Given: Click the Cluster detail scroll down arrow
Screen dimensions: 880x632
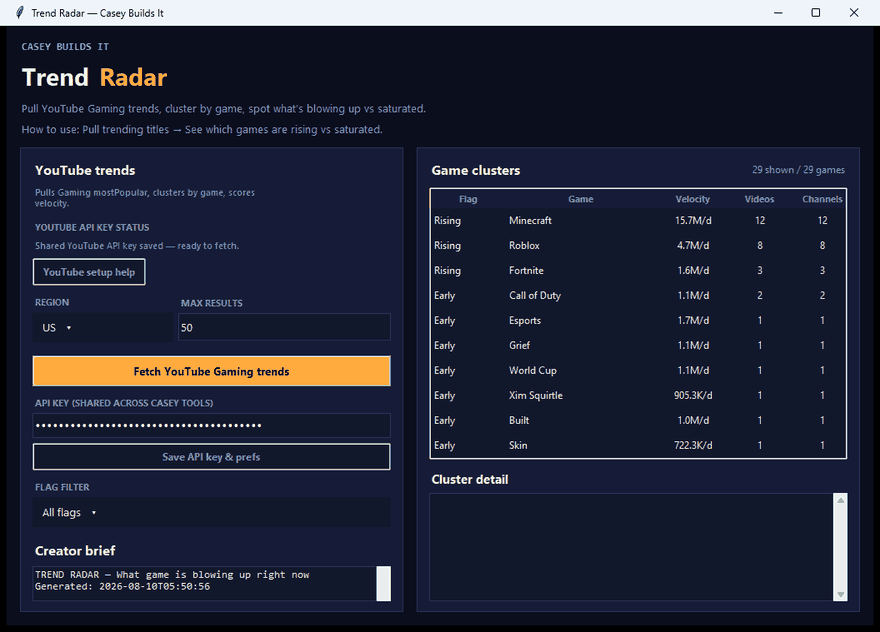Looking at the screenshot, I should tap(840, 594).
